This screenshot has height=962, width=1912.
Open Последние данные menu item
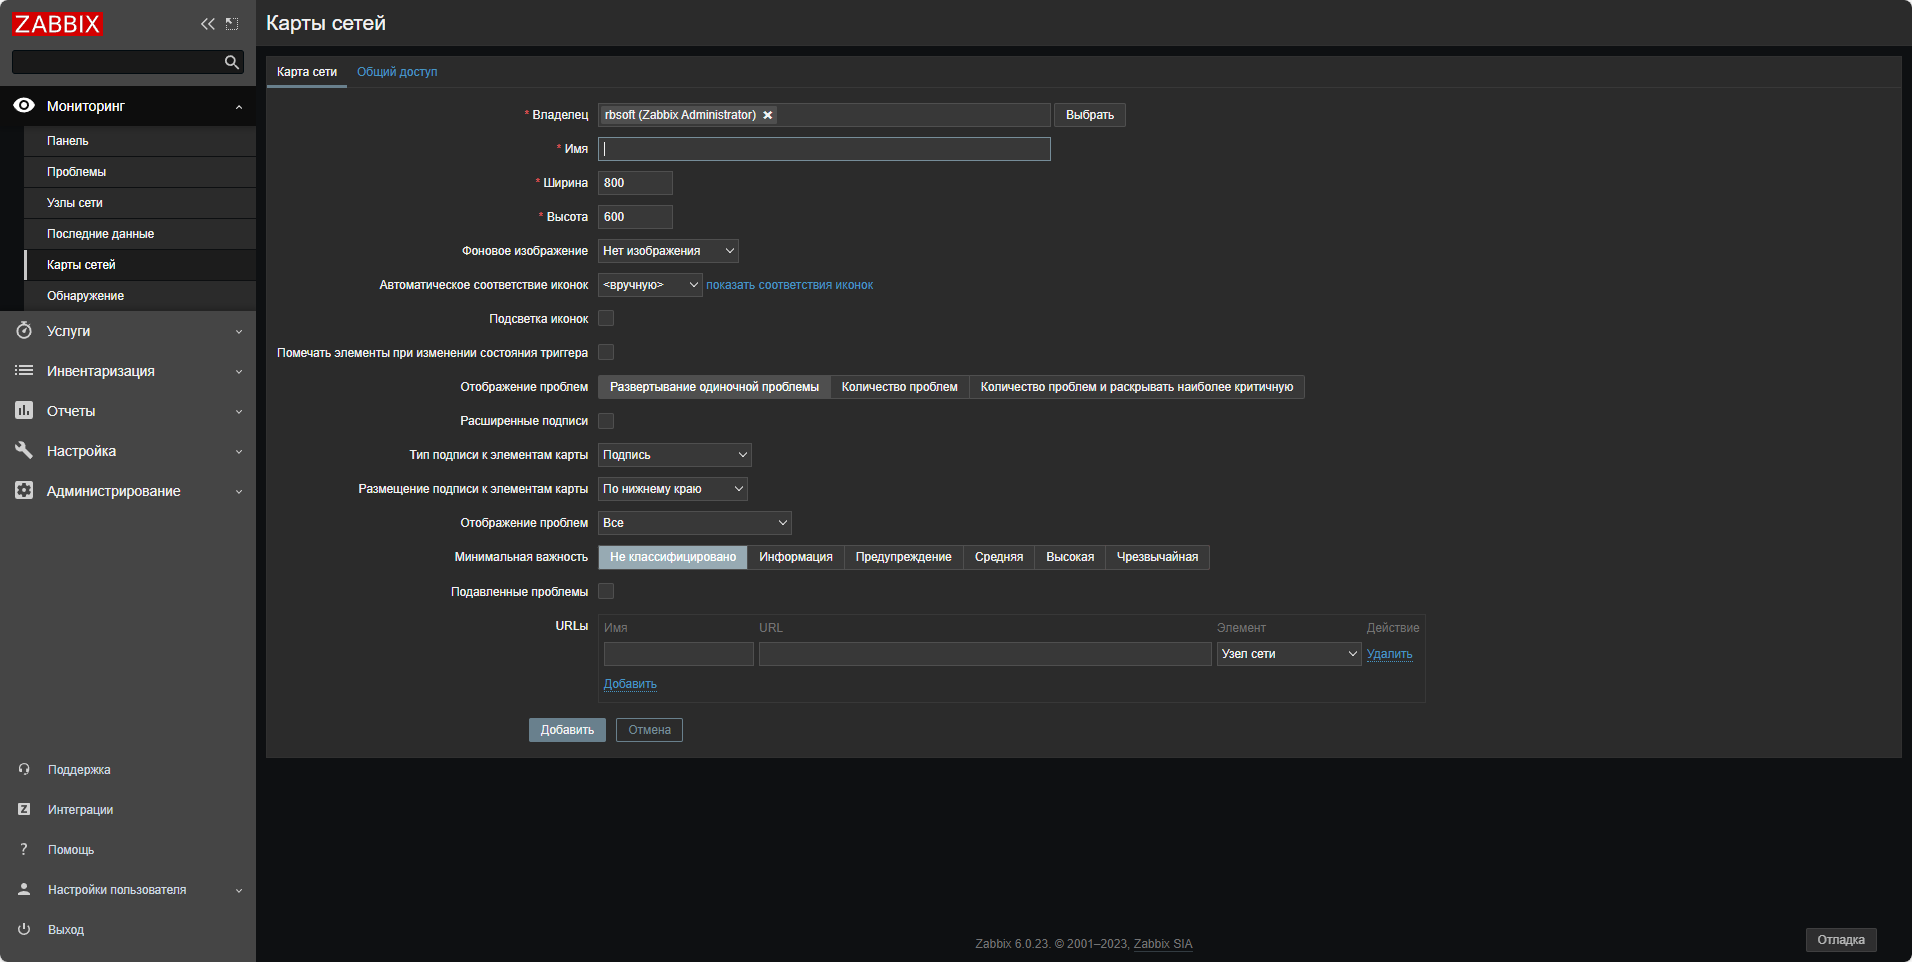[100, 234]
